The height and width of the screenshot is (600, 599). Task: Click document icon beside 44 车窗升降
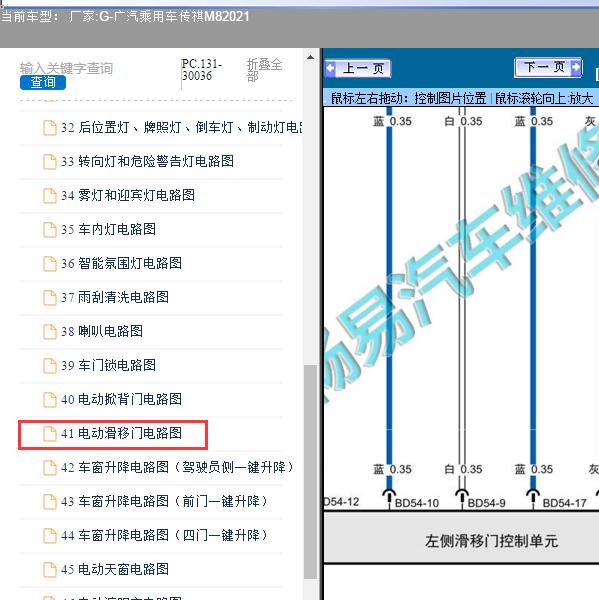[50, 536]
